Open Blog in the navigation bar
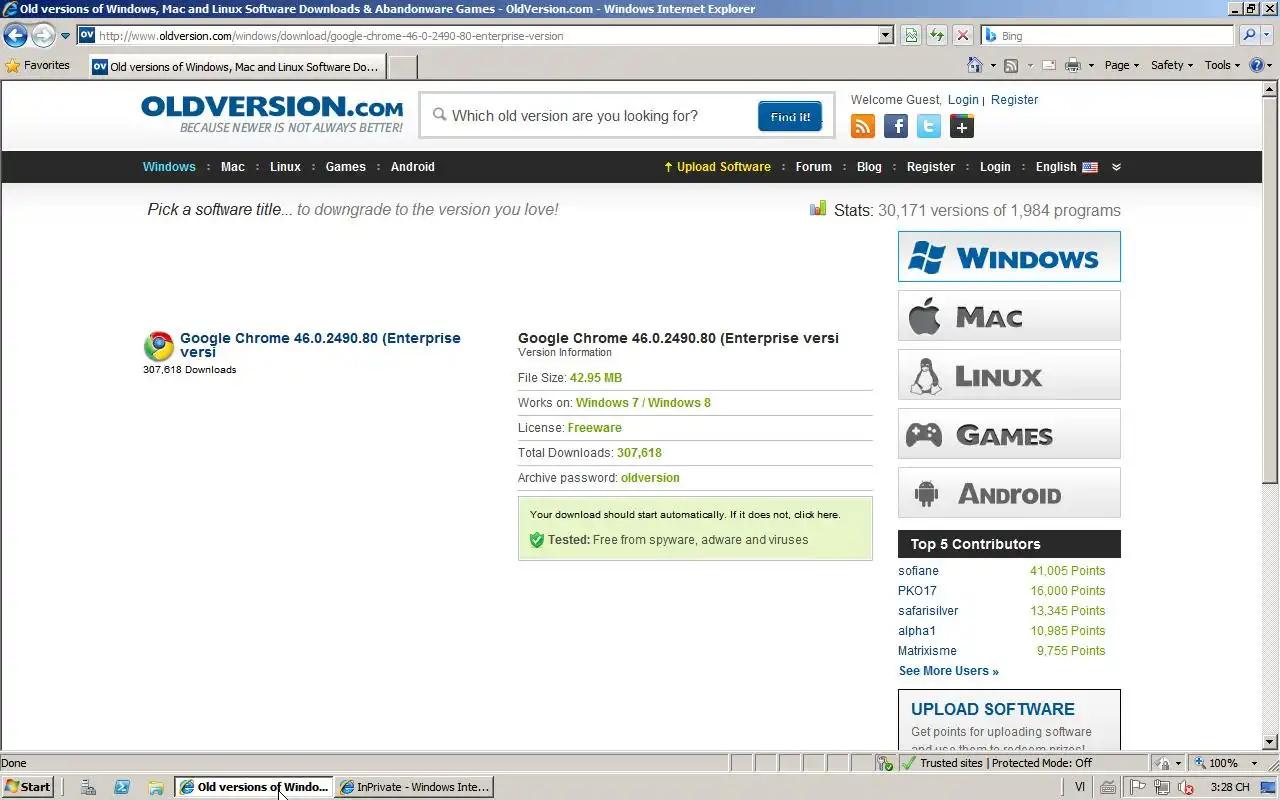This screenshot has width=1280, height=800. 869,167
